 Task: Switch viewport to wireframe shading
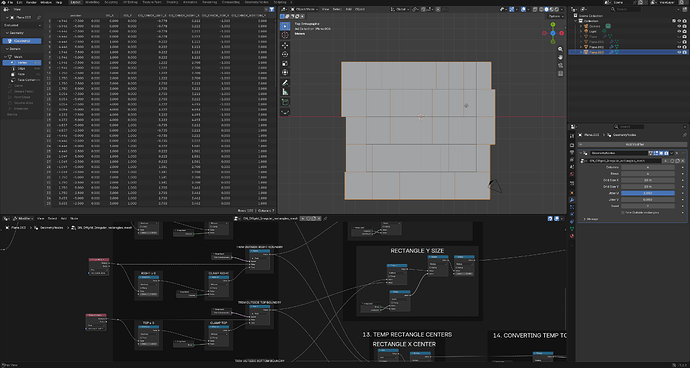pos(541,9)
